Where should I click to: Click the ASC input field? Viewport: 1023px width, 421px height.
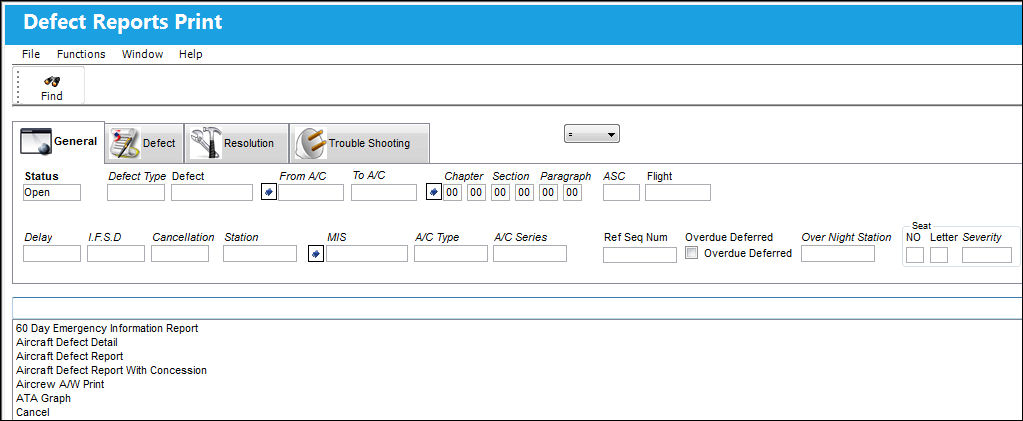click(x=622, y=193)
